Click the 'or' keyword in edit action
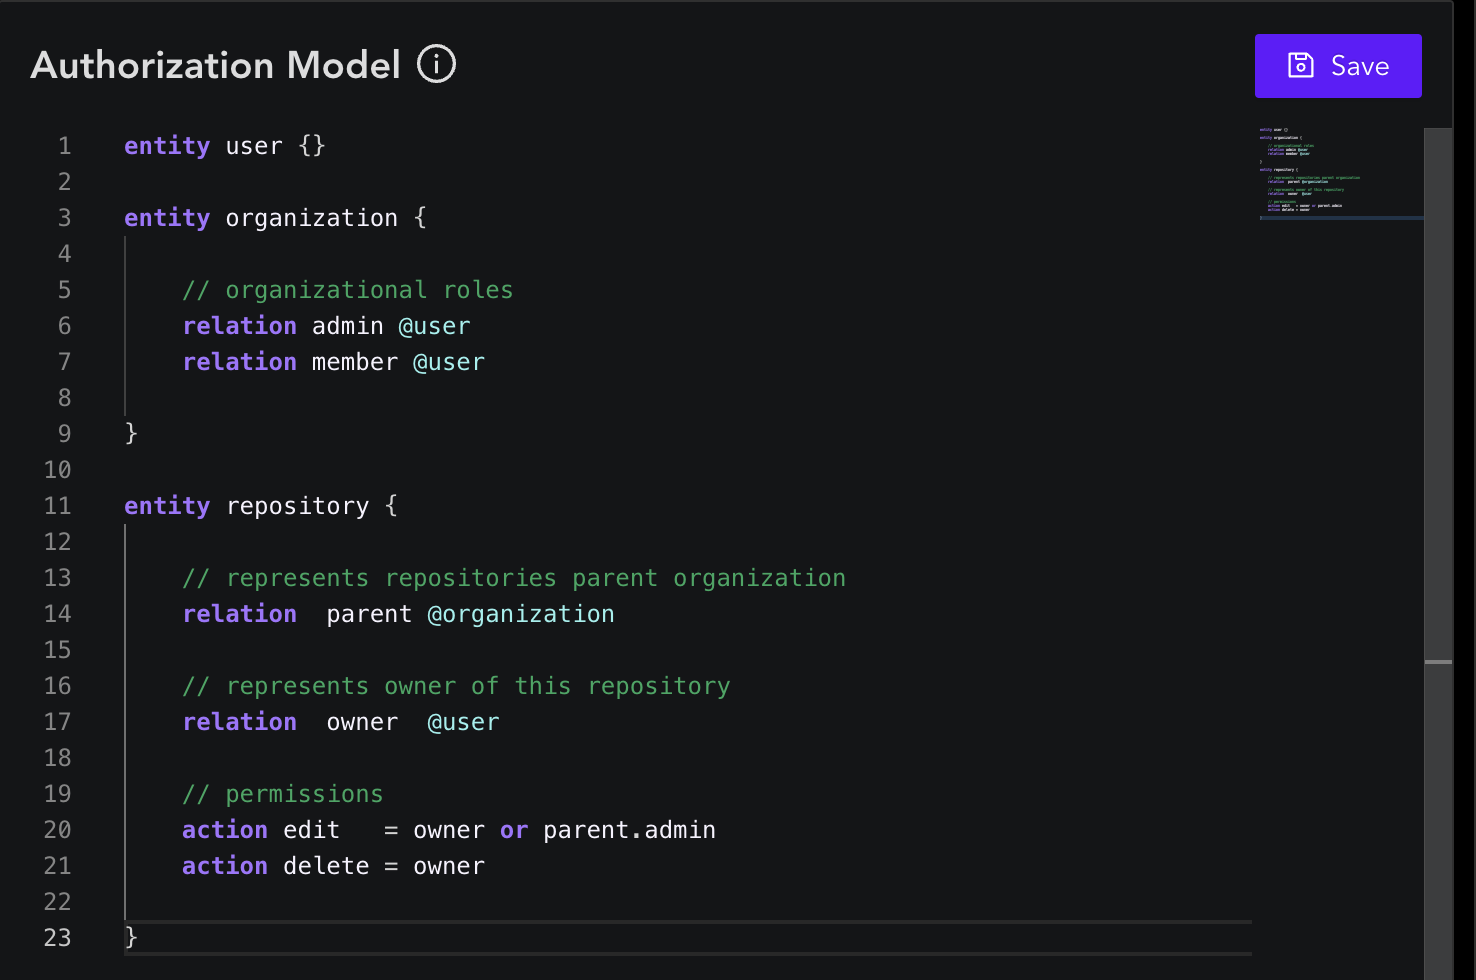 [514, 830]
